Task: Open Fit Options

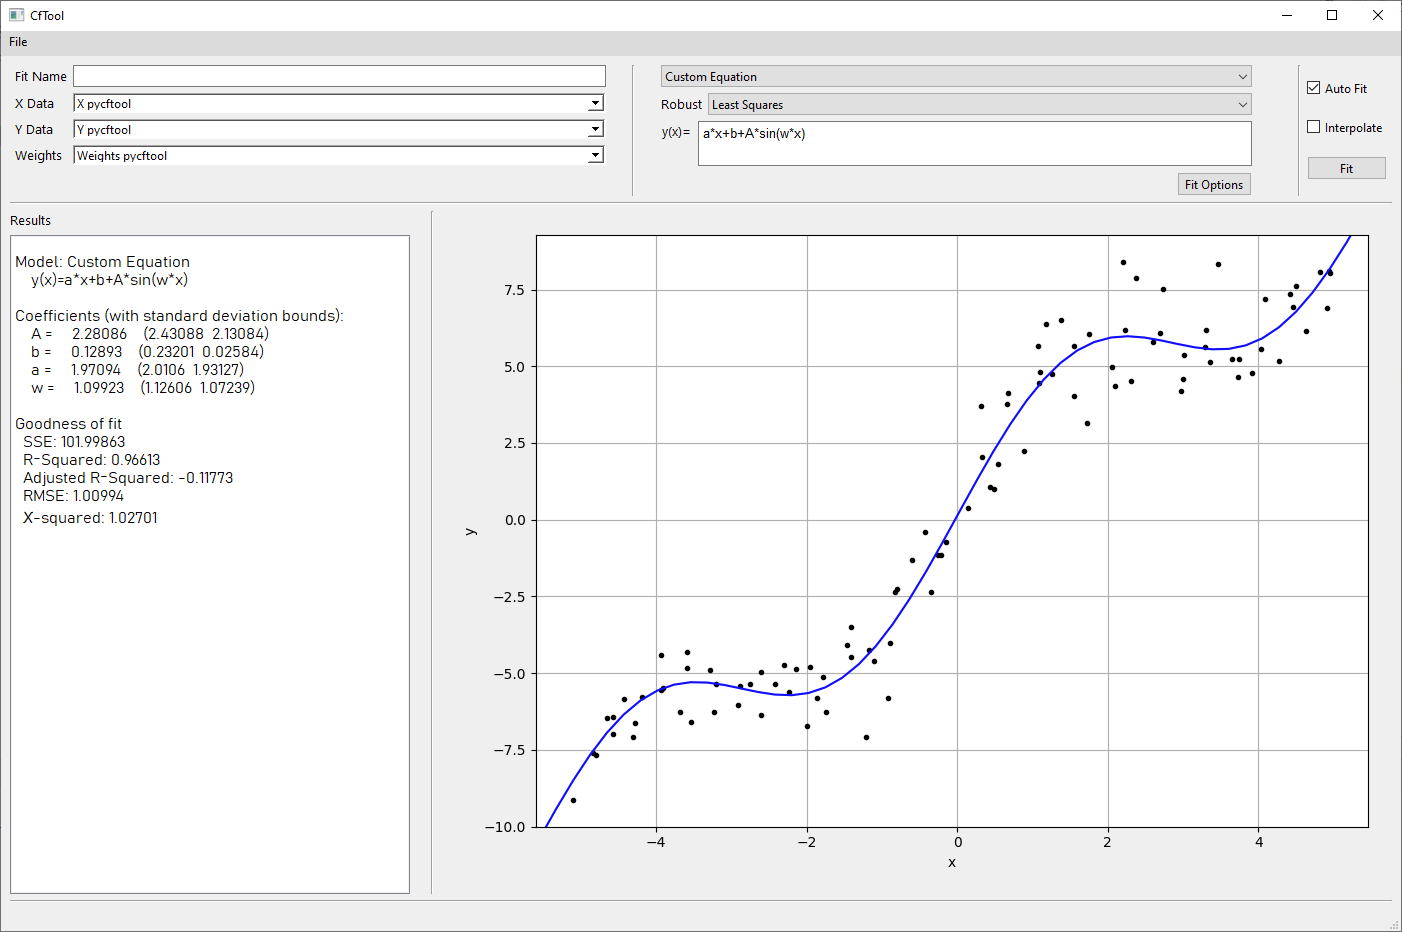Action: pos(1213,185)
